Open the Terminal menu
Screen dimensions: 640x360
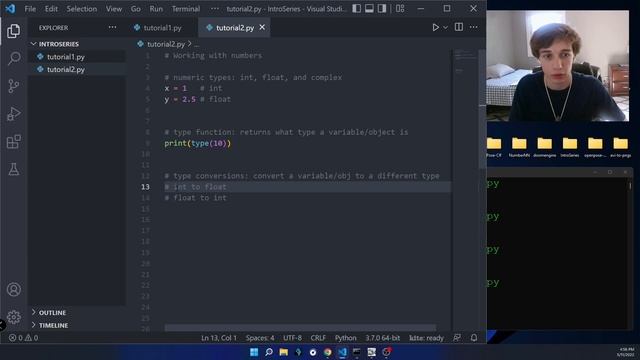click(186, 9)
